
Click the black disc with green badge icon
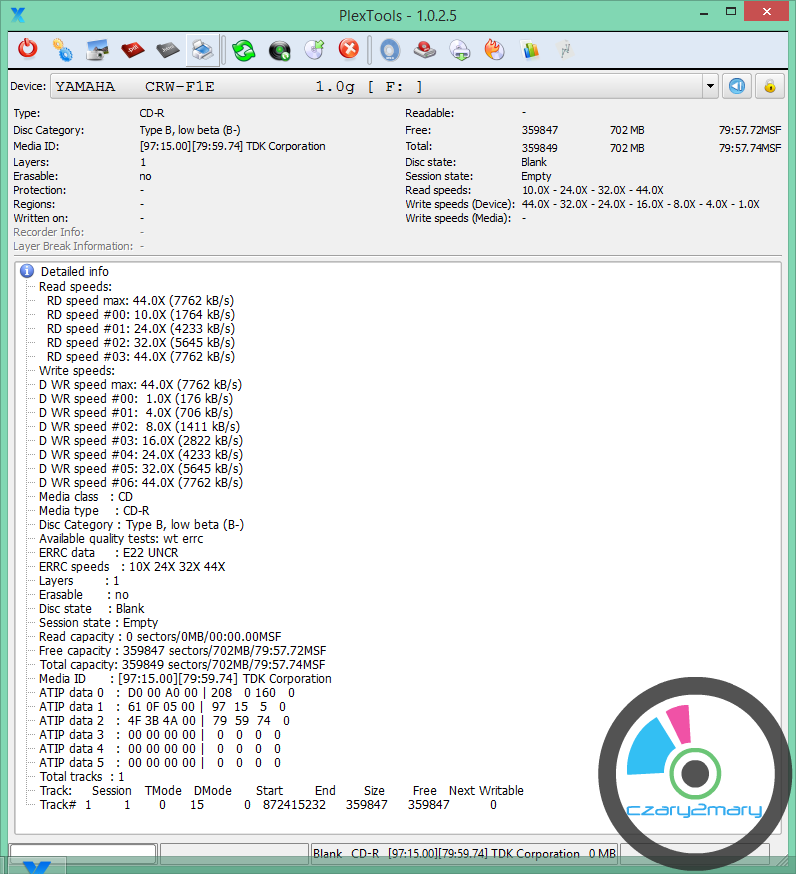tap(279, 49)
